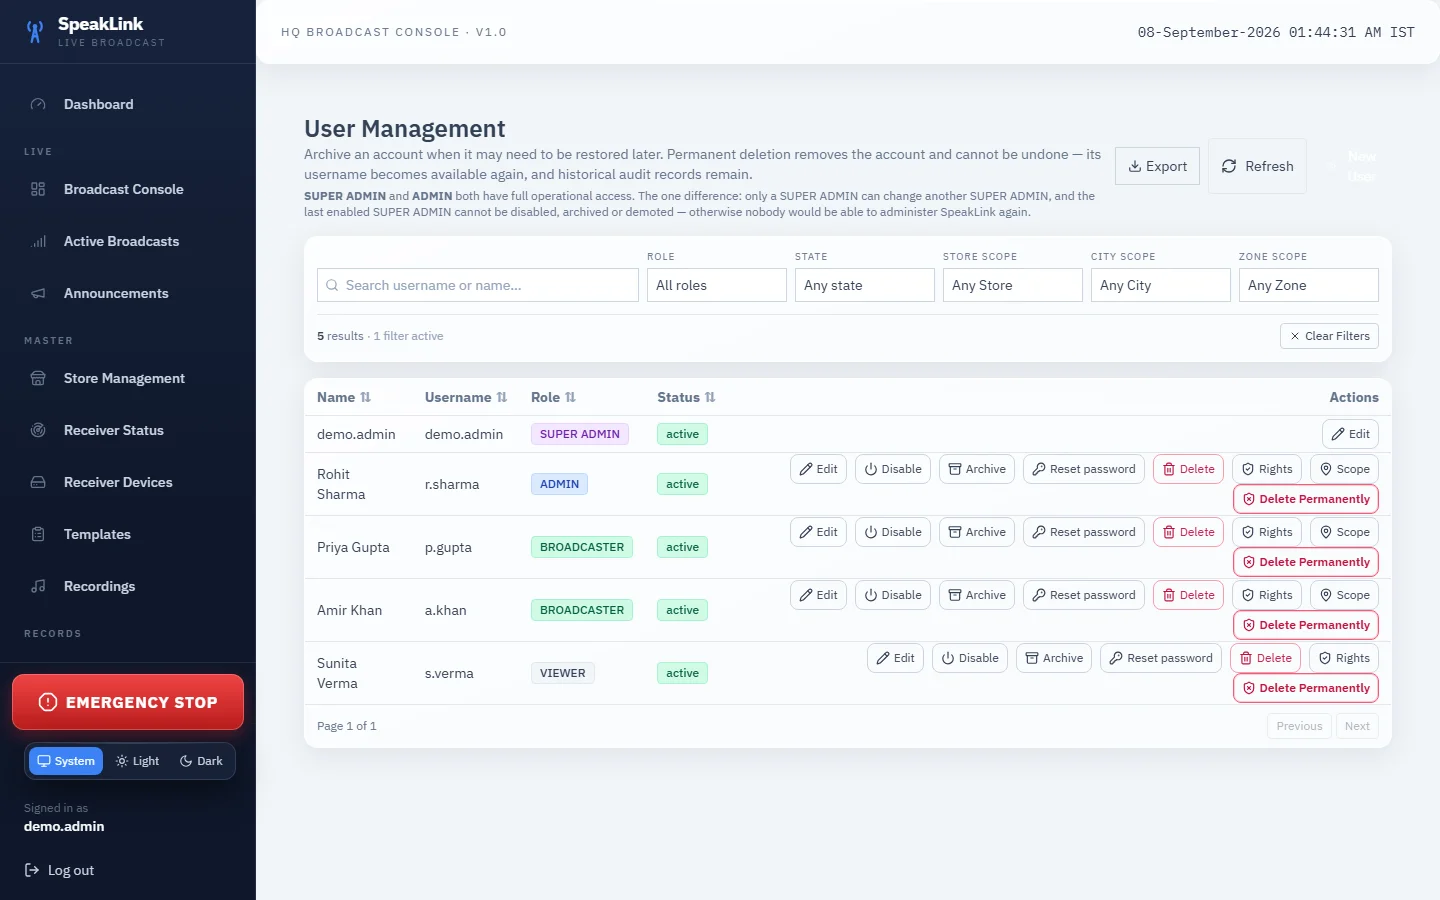Click the Receiver Devices sidebar icon
Viewport: 1440px width, 900px height.
(x=38, y=482)
